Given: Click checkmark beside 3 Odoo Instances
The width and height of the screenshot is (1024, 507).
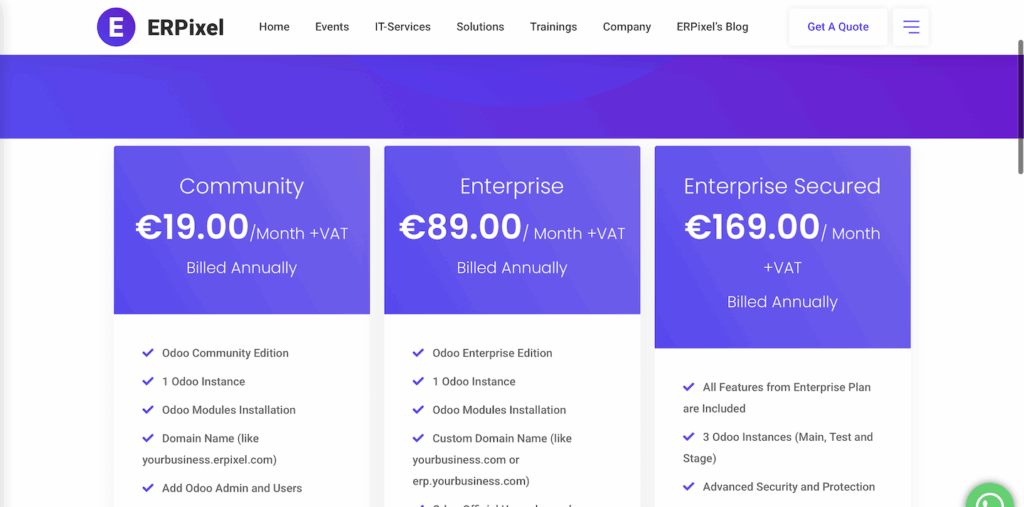Looking at the screenshot, I should 688,436.
